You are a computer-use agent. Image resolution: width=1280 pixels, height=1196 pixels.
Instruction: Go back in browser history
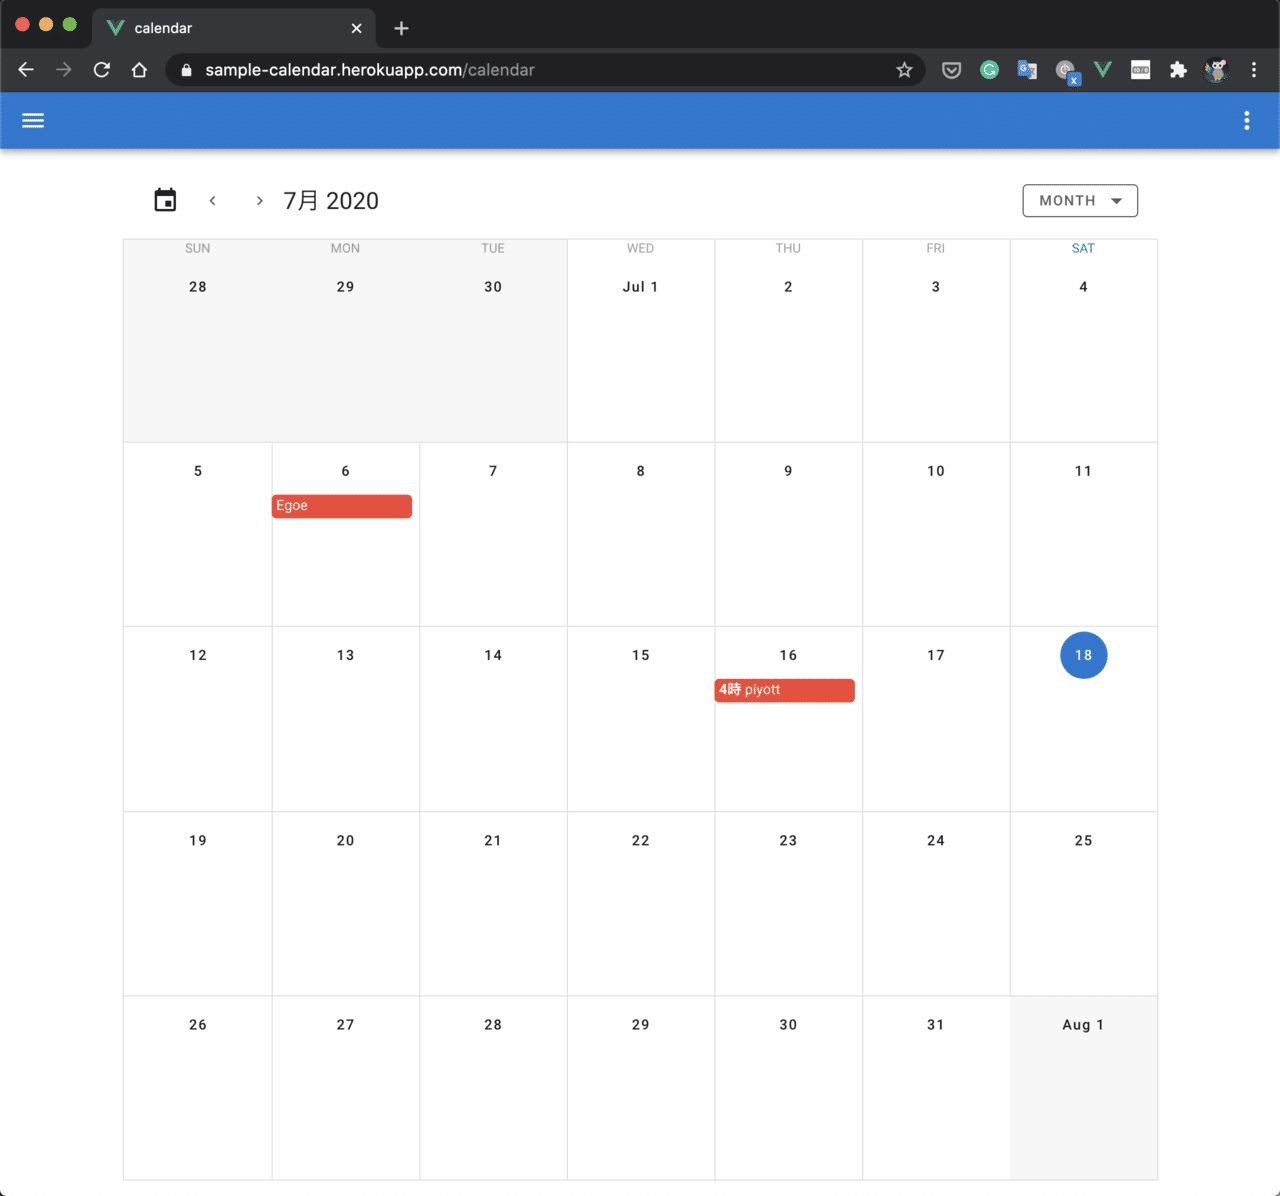(26, 70)
